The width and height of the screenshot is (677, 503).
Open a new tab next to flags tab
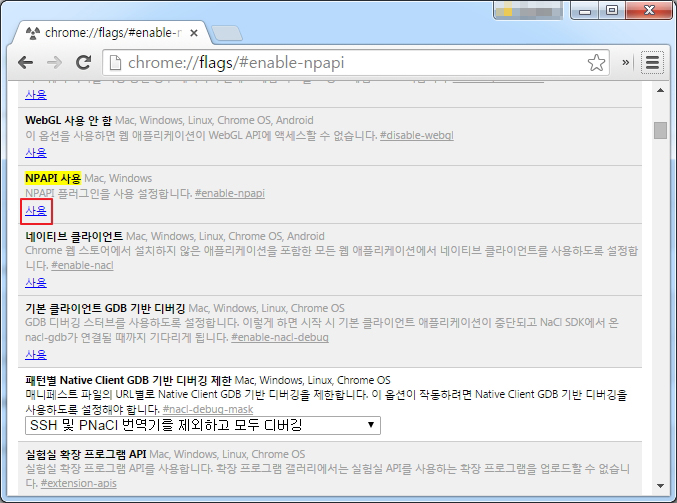227,32
